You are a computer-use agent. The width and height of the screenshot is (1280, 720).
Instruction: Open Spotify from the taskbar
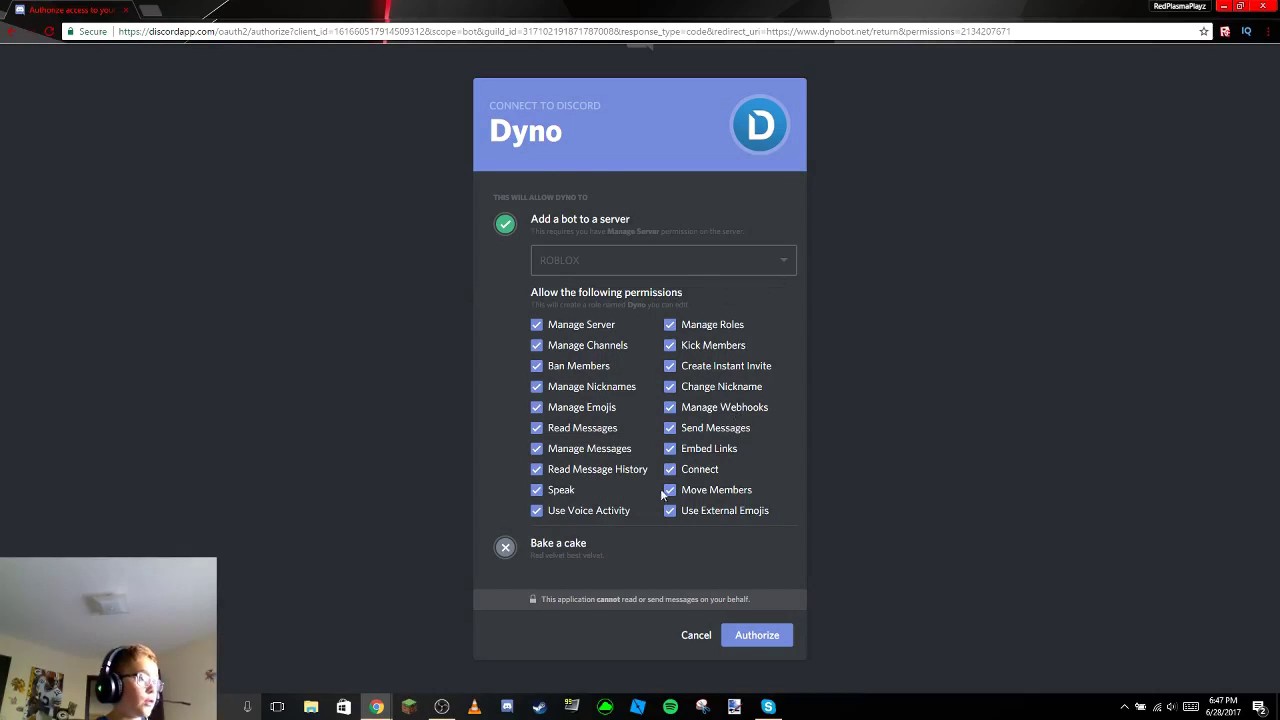pos(670,707)
